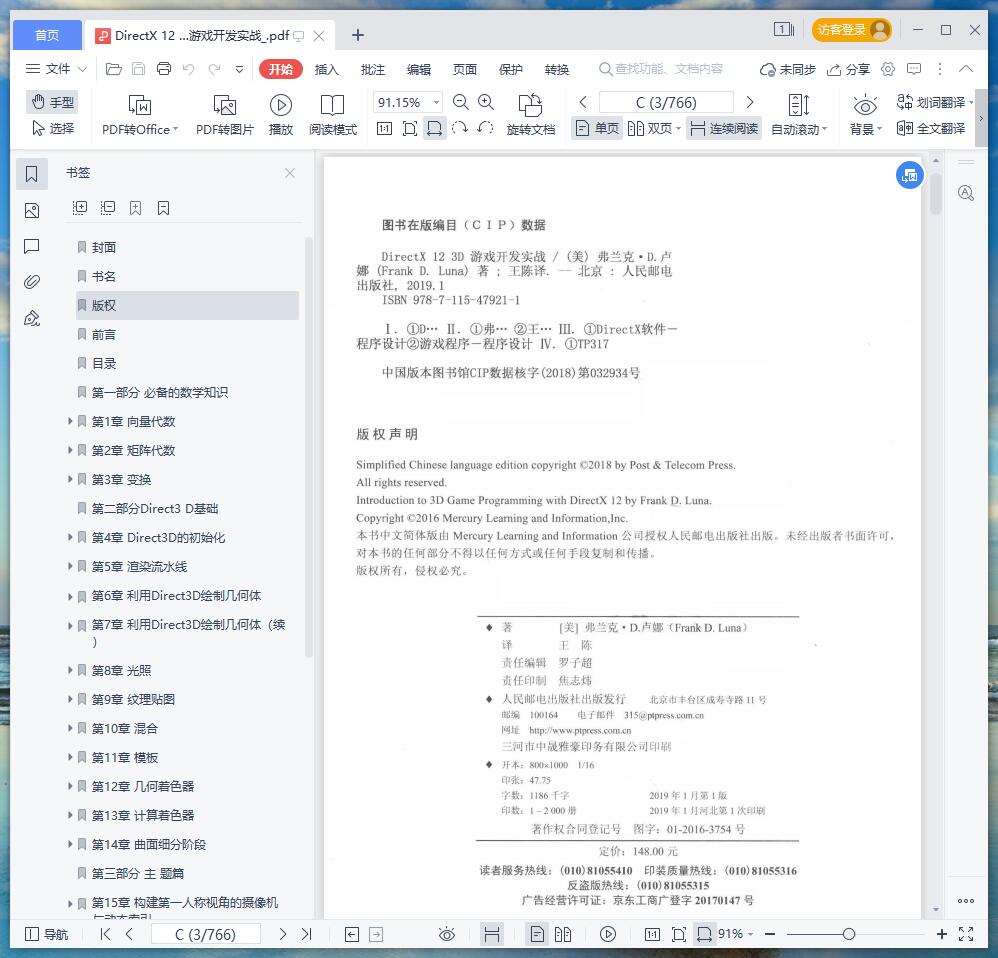Viewport: 998px width, 958px height.
Task: Switch to the 首页 tab
Action: (x=47, y=35)
